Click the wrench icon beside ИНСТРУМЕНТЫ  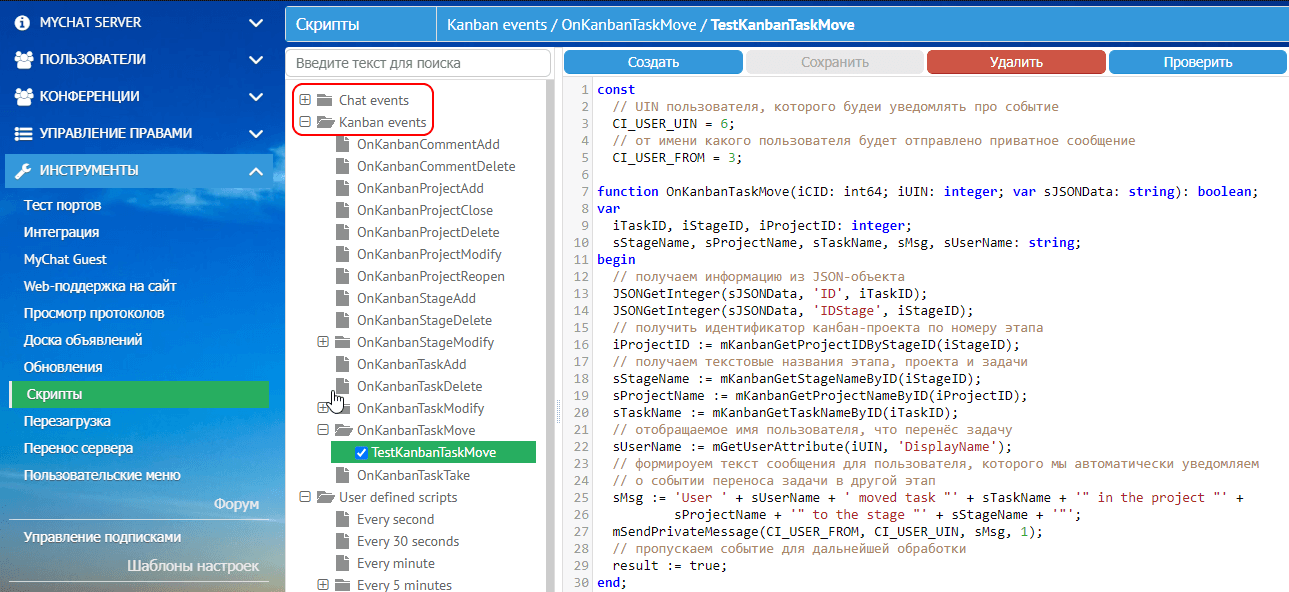tap(22, 170)
